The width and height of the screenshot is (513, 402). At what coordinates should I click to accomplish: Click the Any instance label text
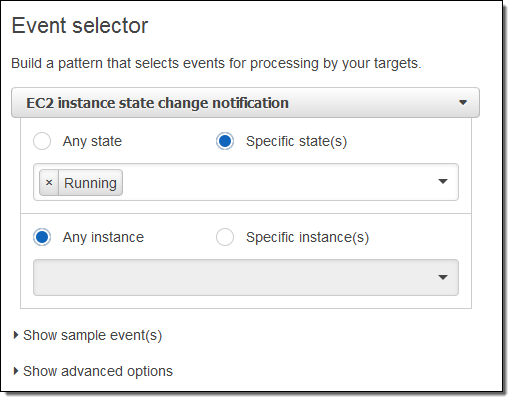103,237
